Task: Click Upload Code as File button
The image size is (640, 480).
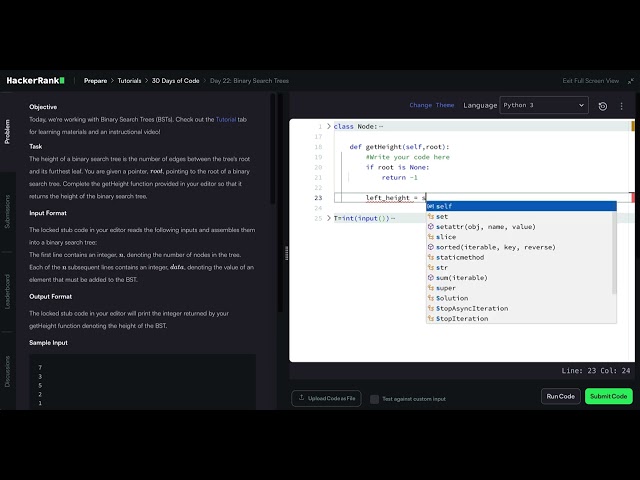Action: click(326, 398)
